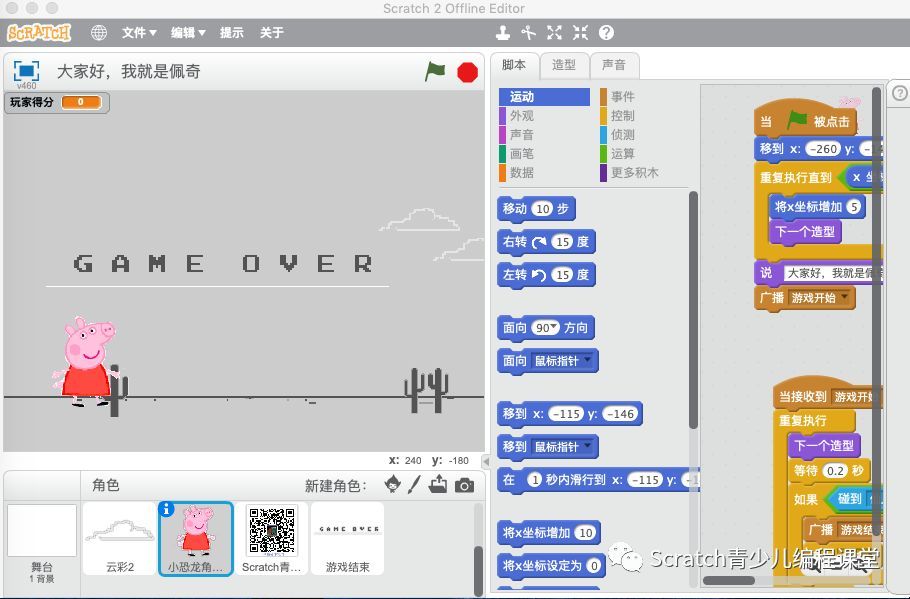Click degrees value in 右转 block
This screenshot has width=910, height=599.
click(x=562, y=241)
